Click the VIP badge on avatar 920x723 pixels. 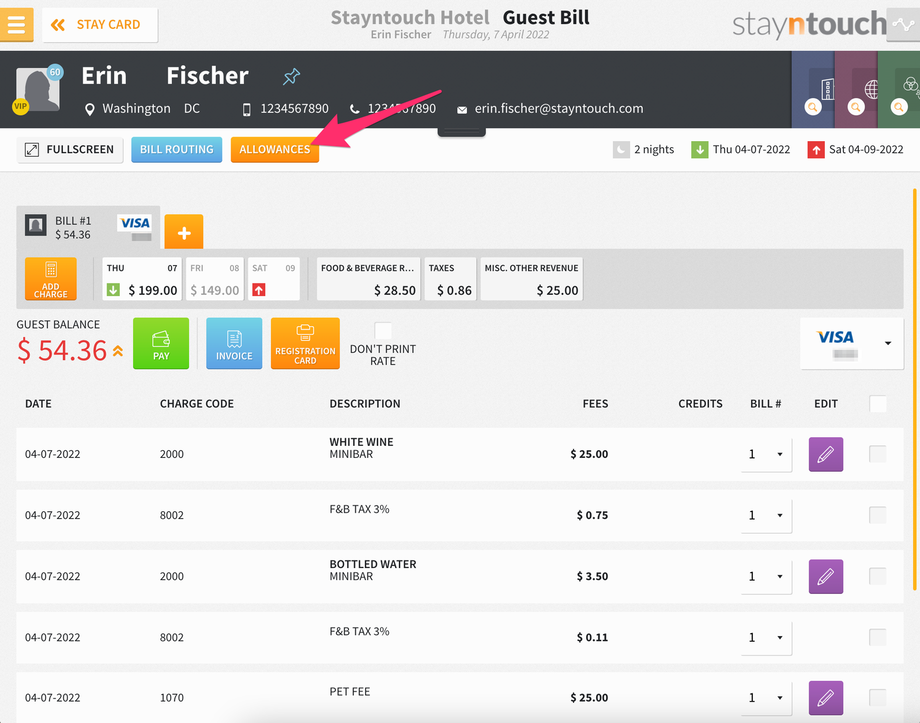click(x=21, y=106)
